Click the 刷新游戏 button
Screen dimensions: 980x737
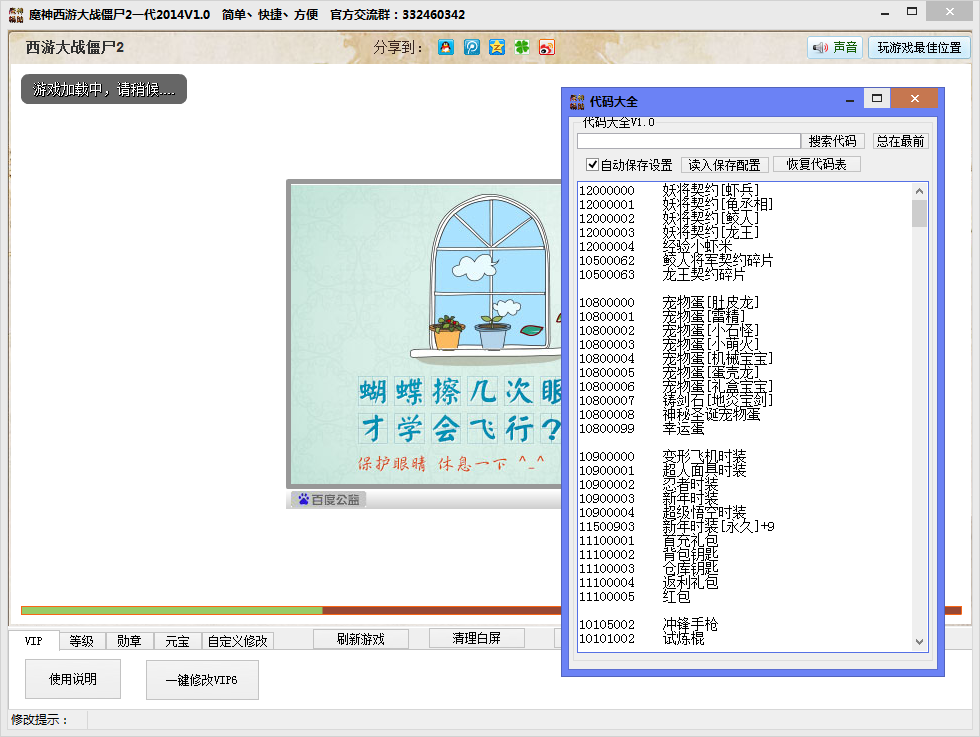tap(360, 639)
